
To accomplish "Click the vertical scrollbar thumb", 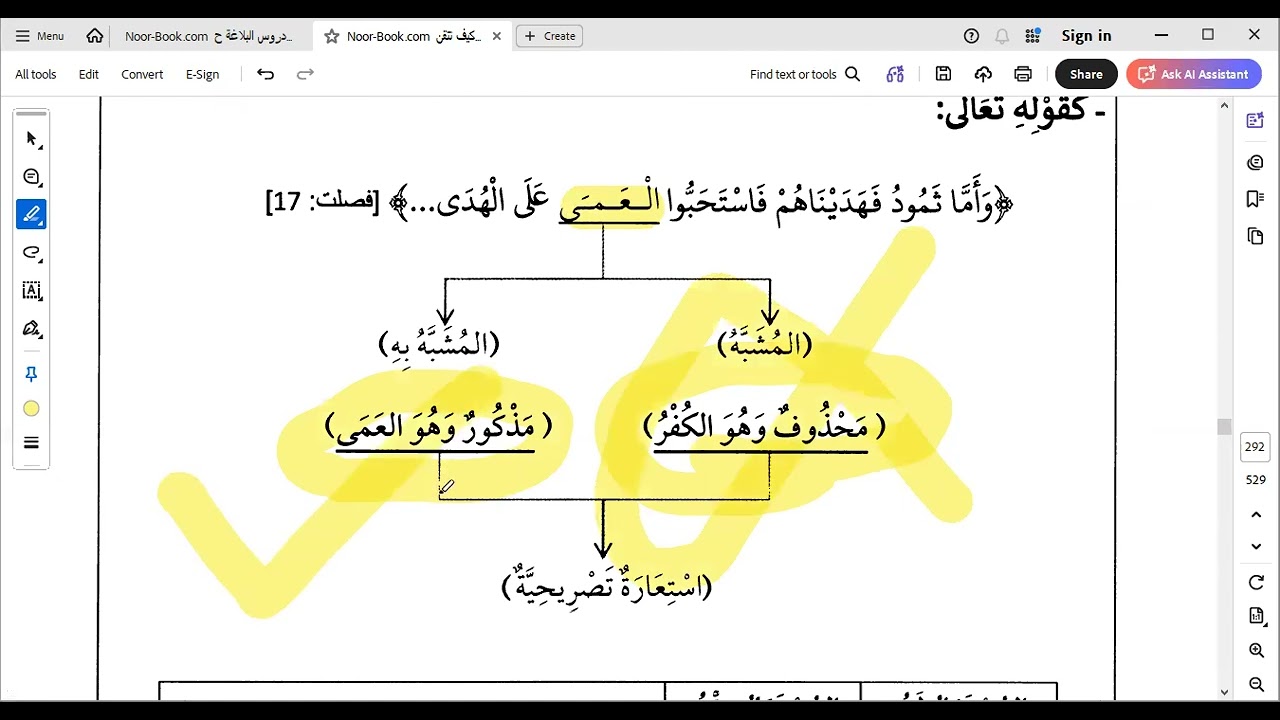I will (x=1224, y=427).
